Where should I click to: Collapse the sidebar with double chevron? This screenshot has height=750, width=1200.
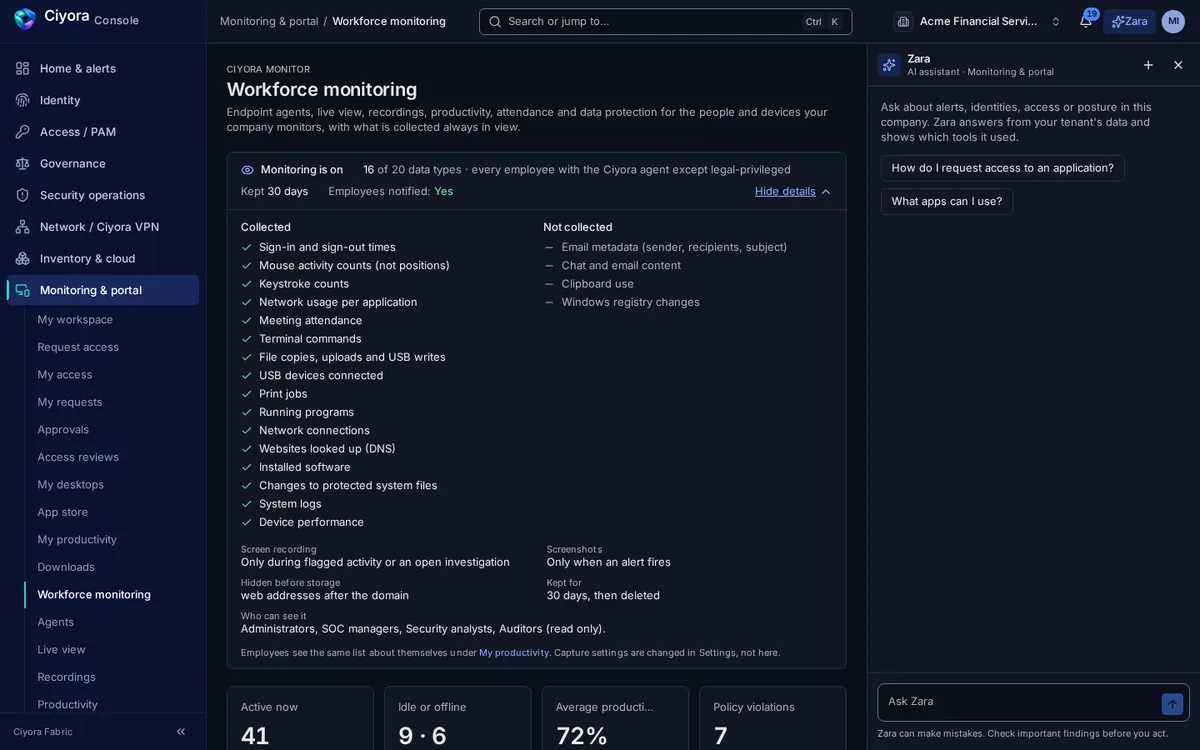[x=181, y=732]
